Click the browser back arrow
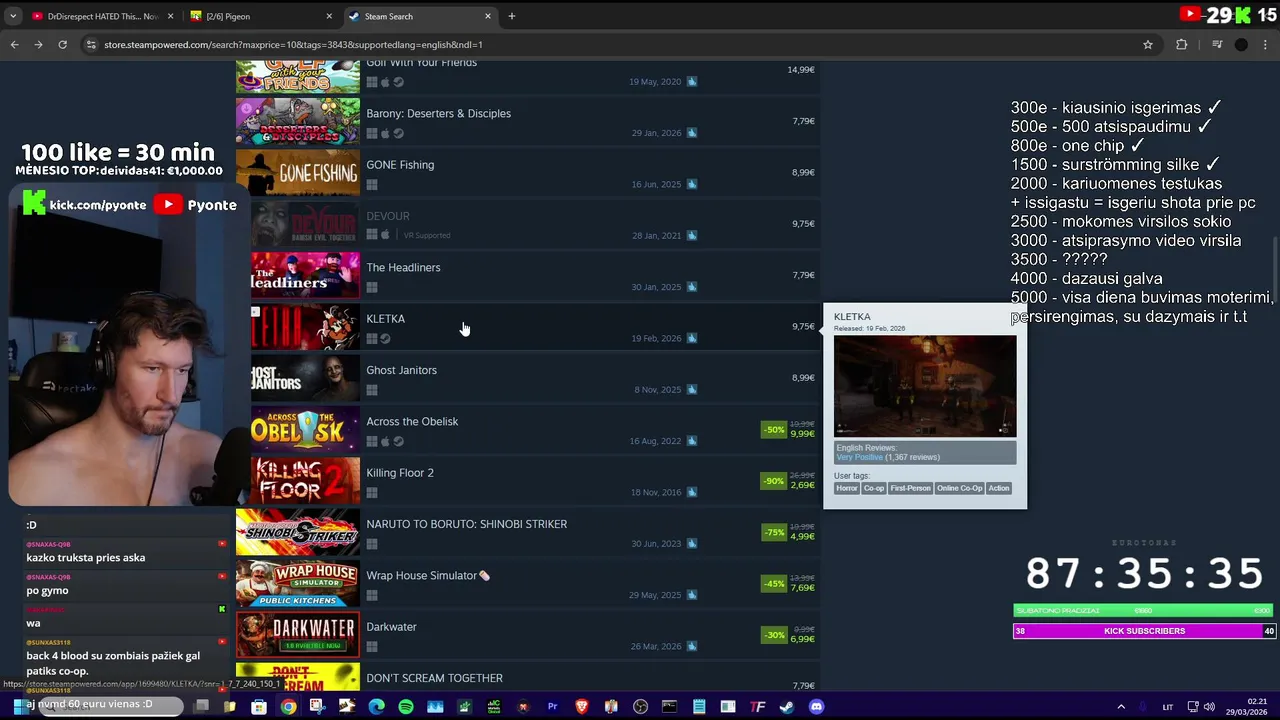Image resolution: width=1280 pixels, height=720 pixels. (x=14, y=44)
